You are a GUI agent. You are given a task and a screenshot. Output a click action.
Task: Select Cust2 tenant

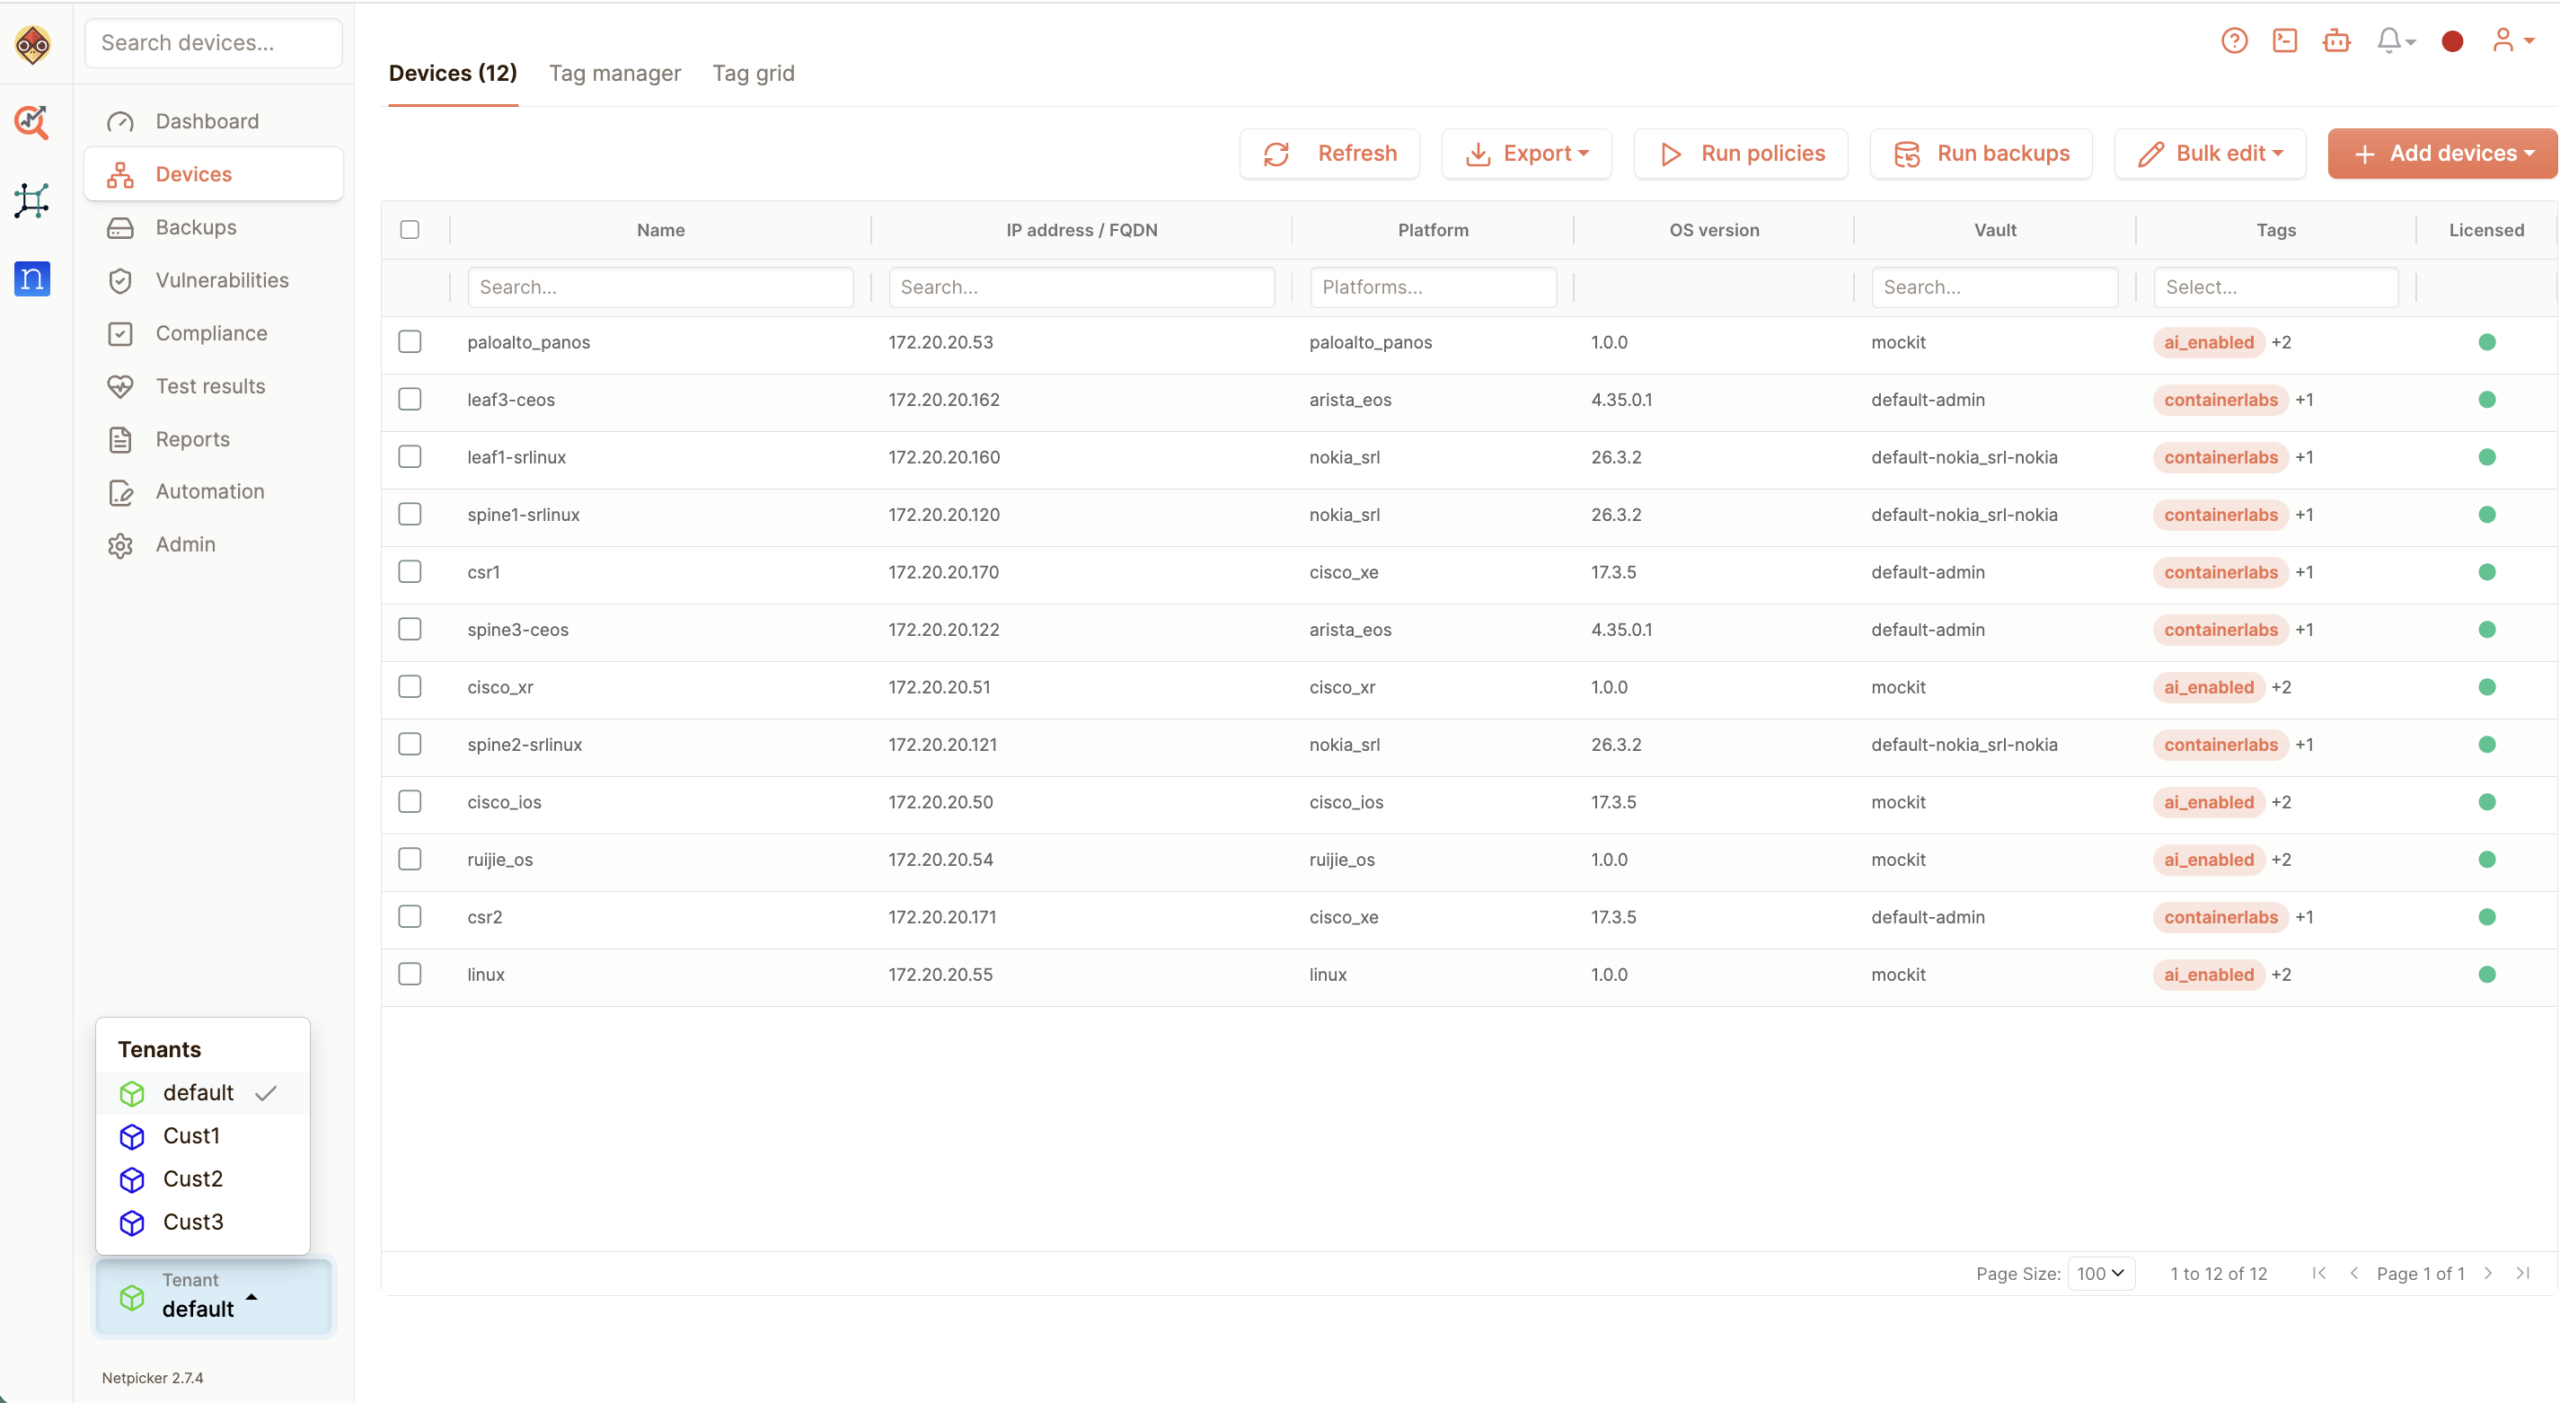point(202,1179)
